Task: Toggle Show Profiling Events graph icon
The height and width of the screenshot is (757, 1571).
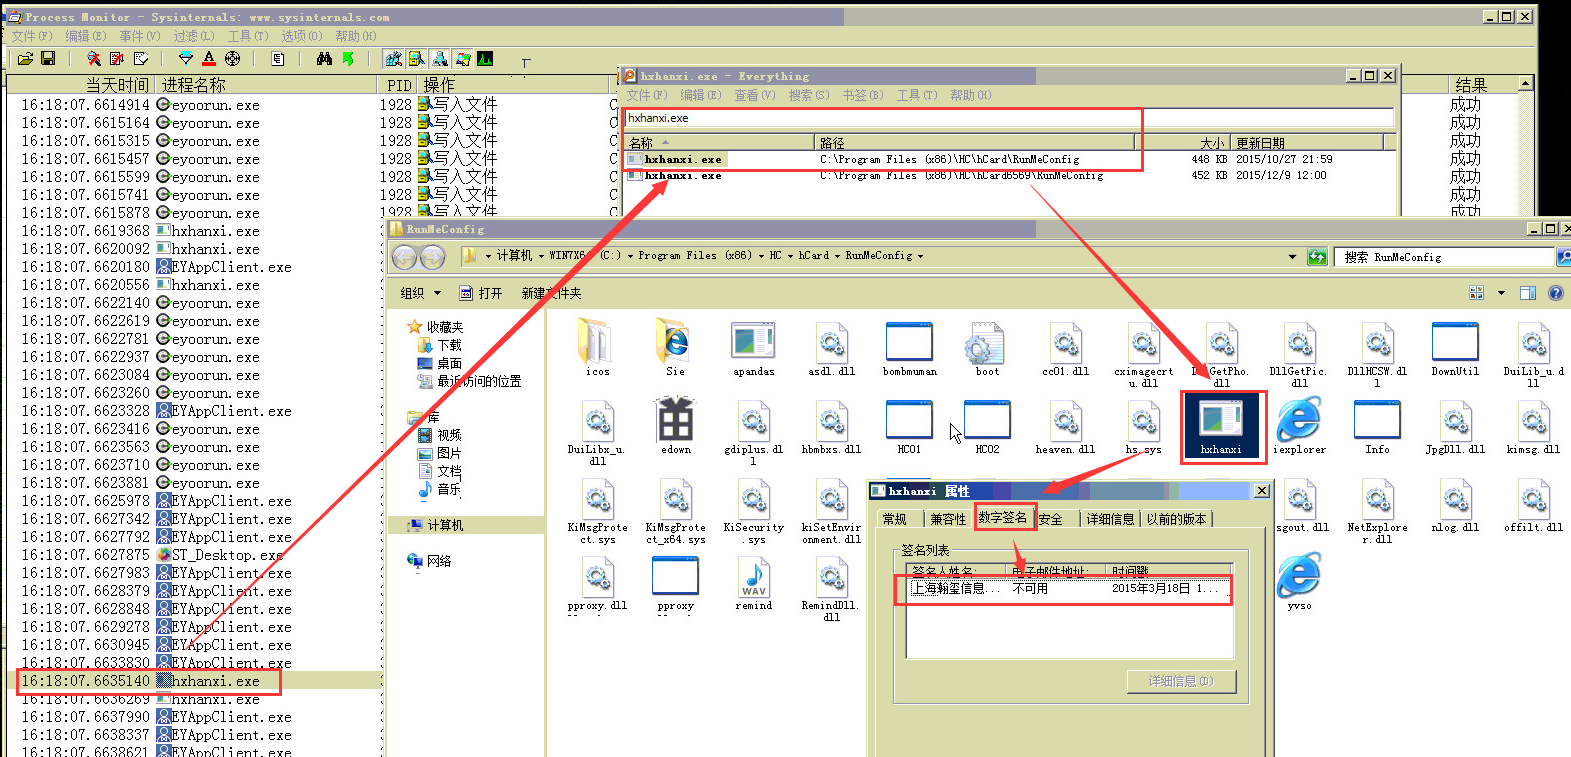Action: click(485, 59)
